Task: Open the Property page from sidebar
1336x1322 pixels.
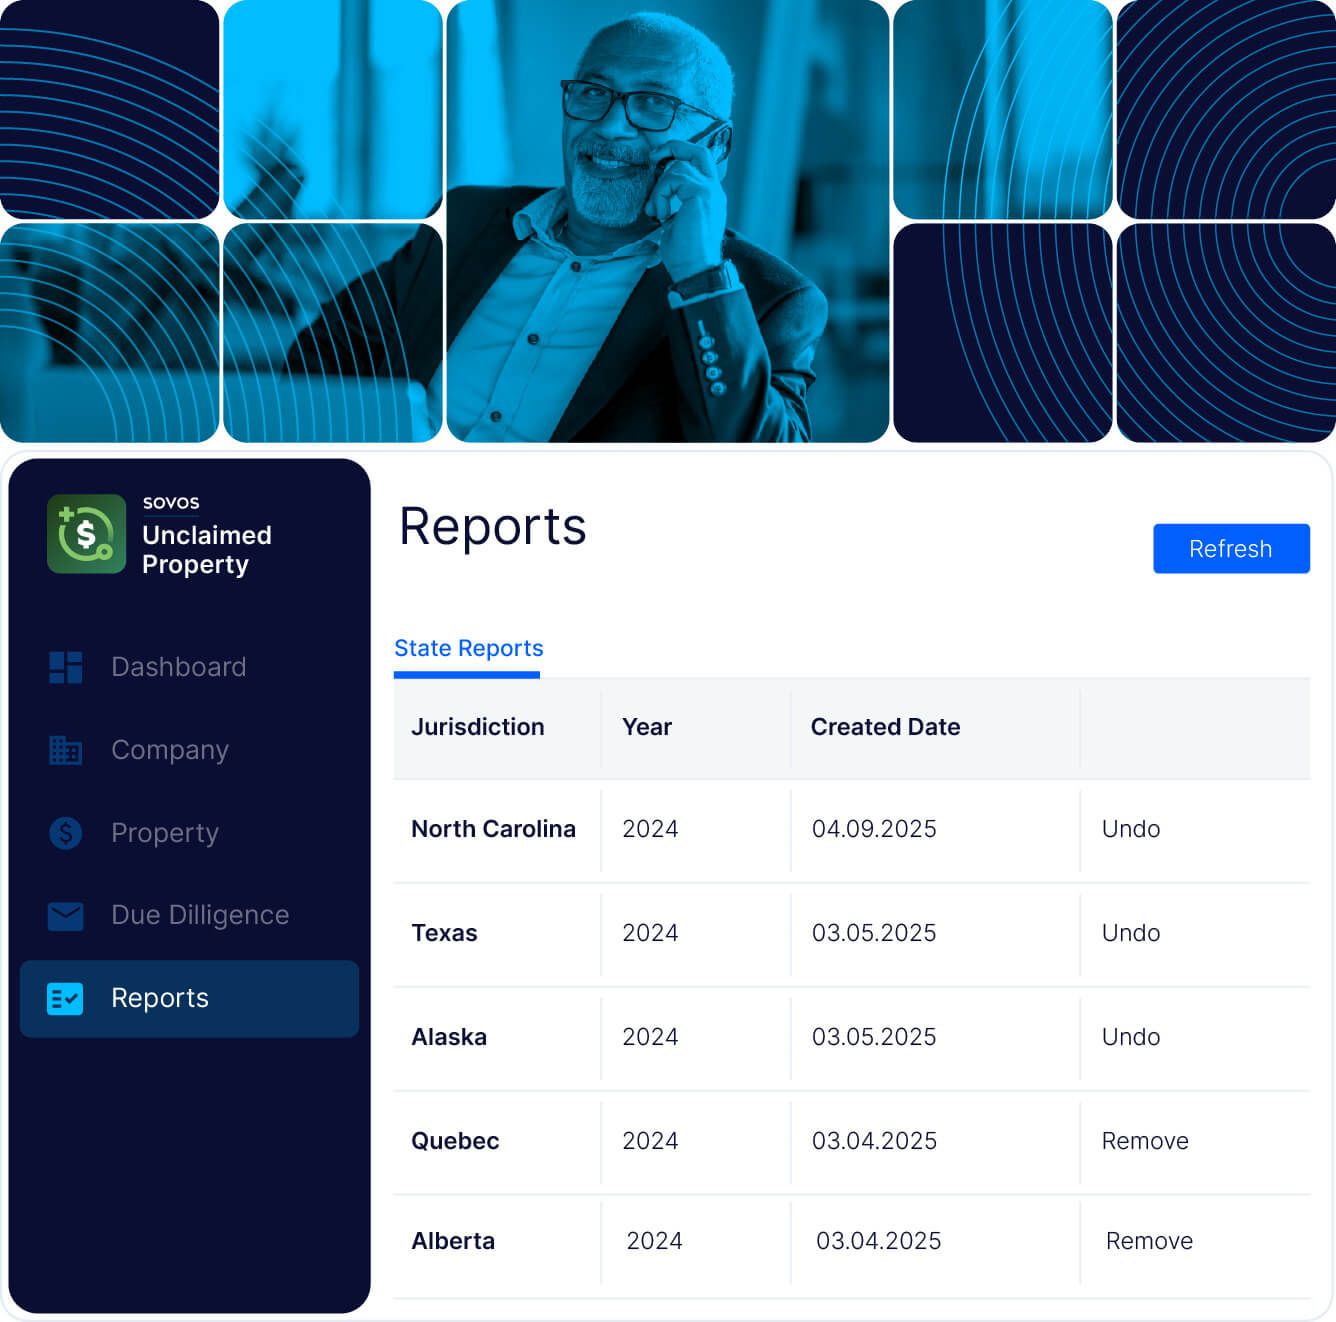Action: pos(165,833)
